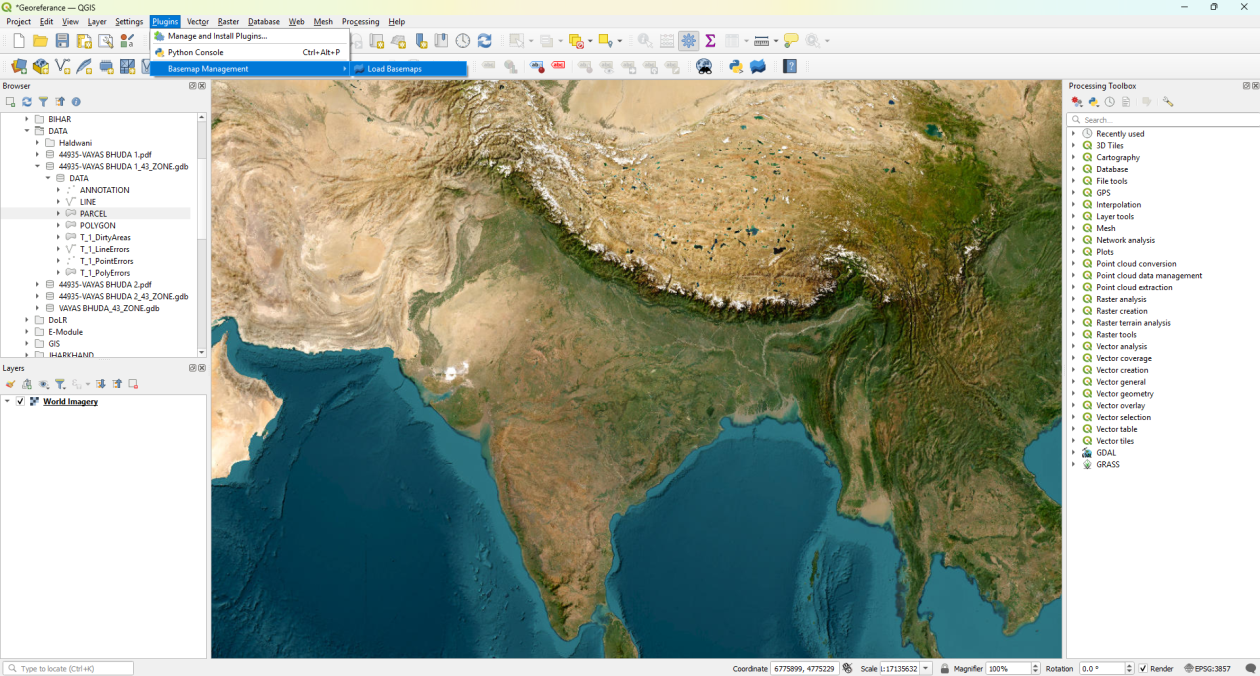This screenshot has width=1260, height=676.
Task: Refresh the Browser panel
Action: tap(27, 101)
